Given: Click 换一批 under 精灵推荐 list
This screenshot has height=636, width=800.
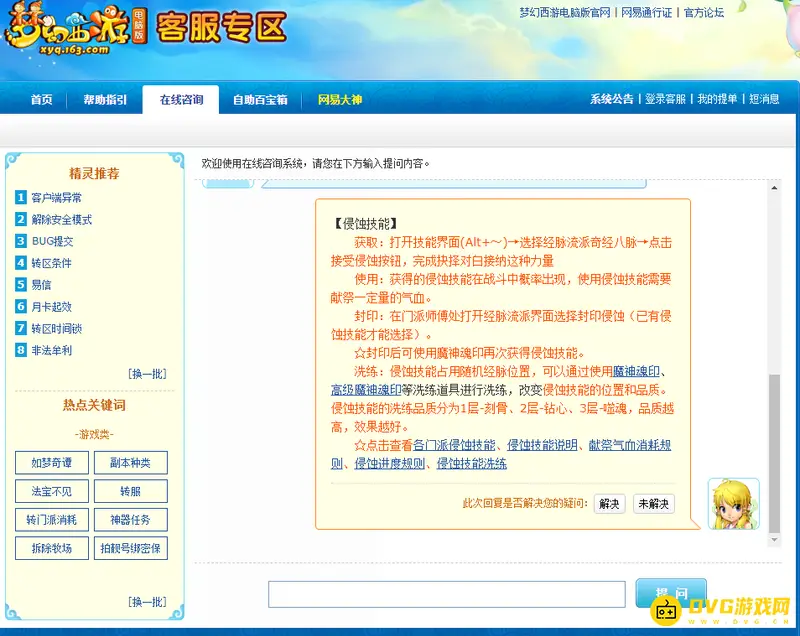Looking at the screenshot, I should [147, 374].
